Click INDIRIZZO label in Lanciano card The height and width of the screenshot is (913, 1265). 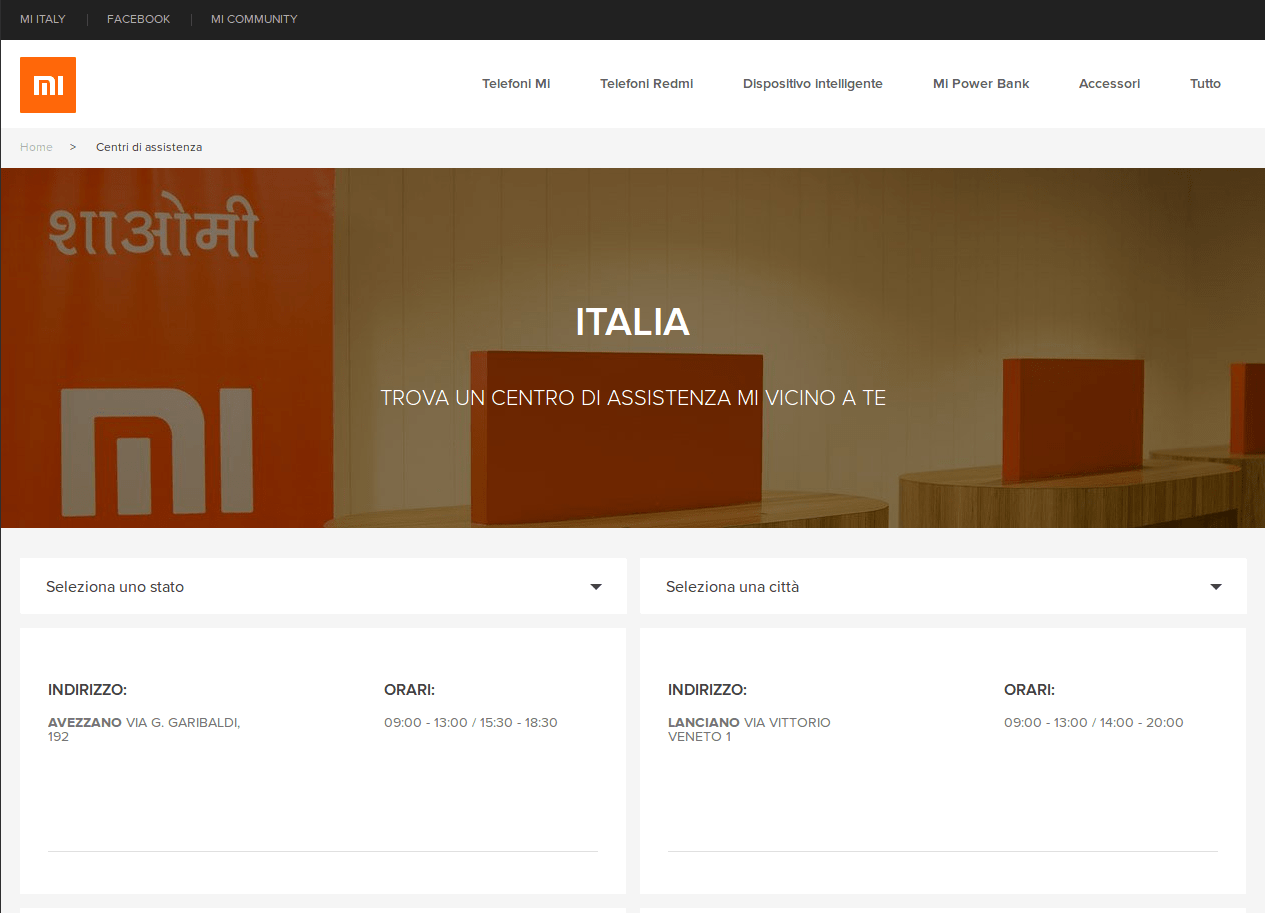(x=708, y=690)
